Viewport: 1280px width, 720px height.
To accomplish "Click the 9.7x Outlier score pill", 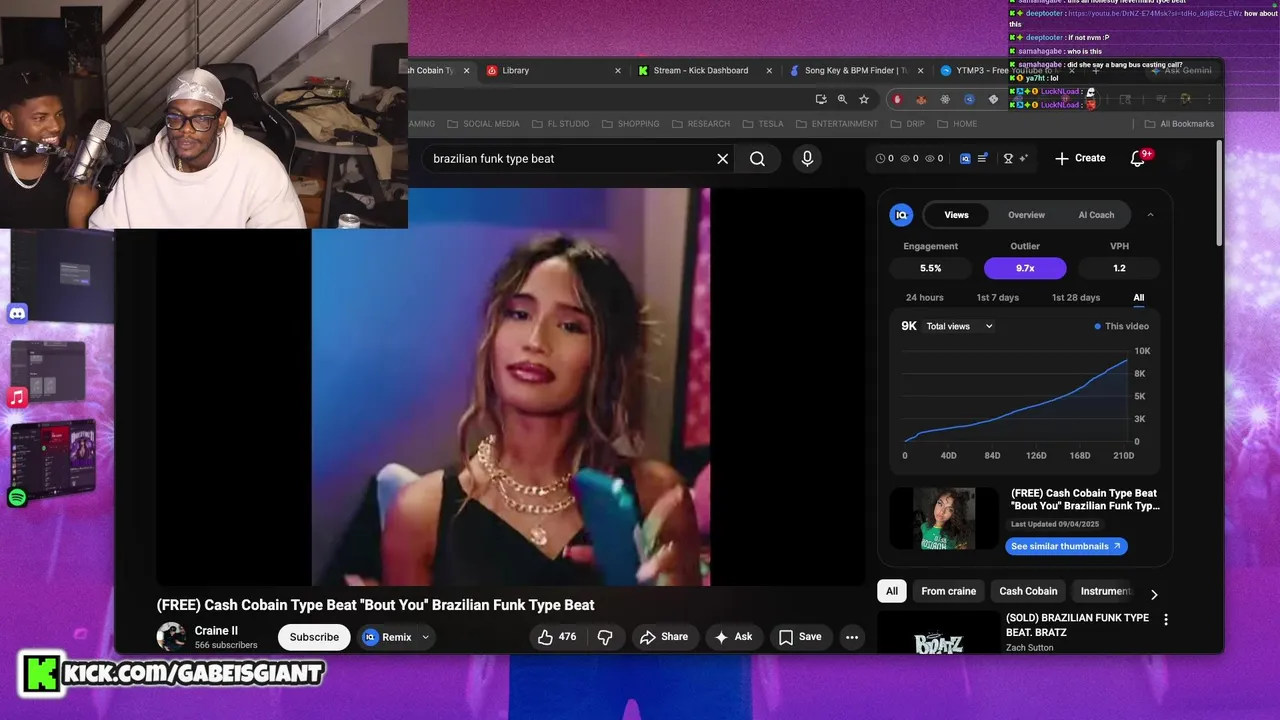I will tap(1025, 268).
